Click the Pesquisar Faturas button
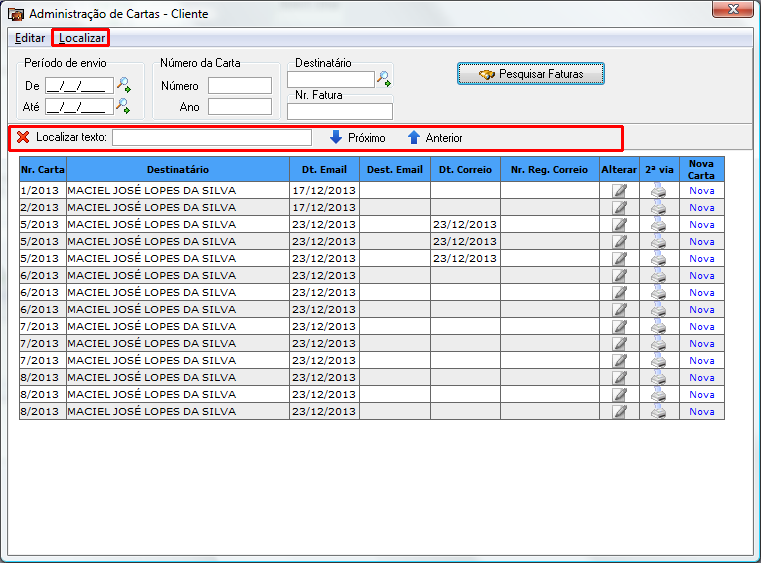Viewport: 761px width, 563px height. (530, 74)
